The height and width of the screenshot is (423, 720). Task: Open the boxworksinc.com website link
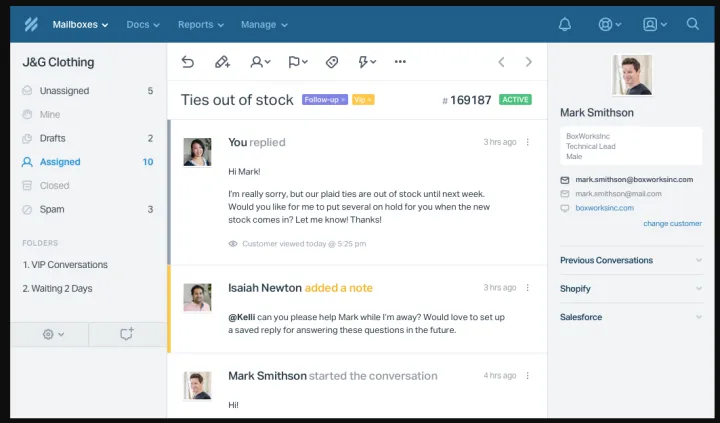click(x=605, y=208)
